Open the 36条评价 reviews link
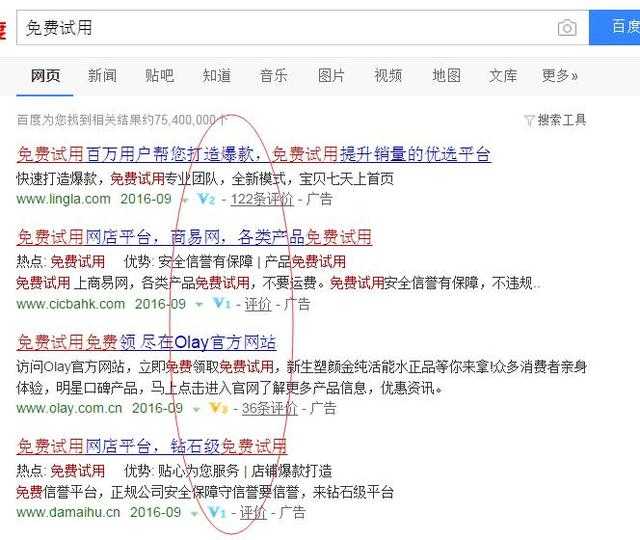 269,408
